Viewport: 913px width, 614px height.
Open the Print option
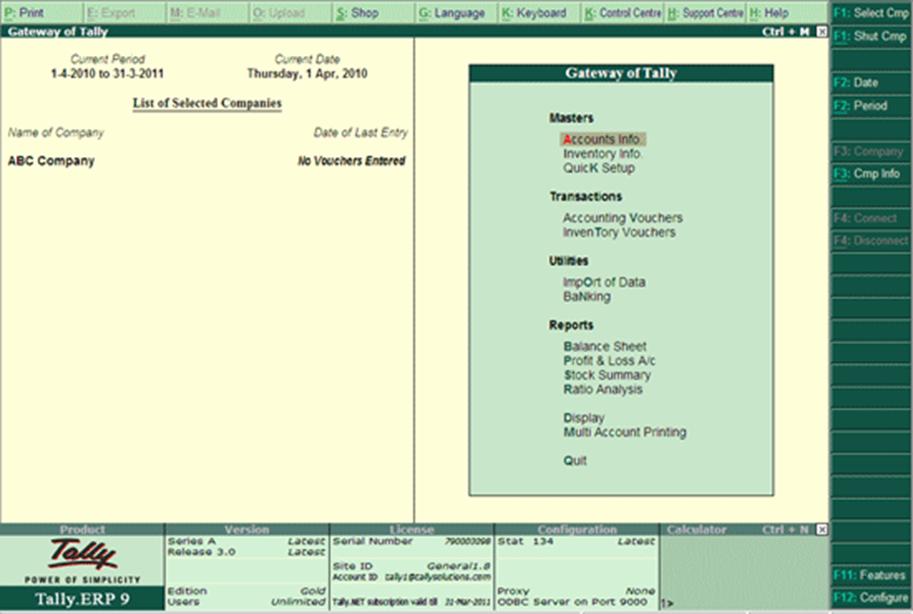28,13
